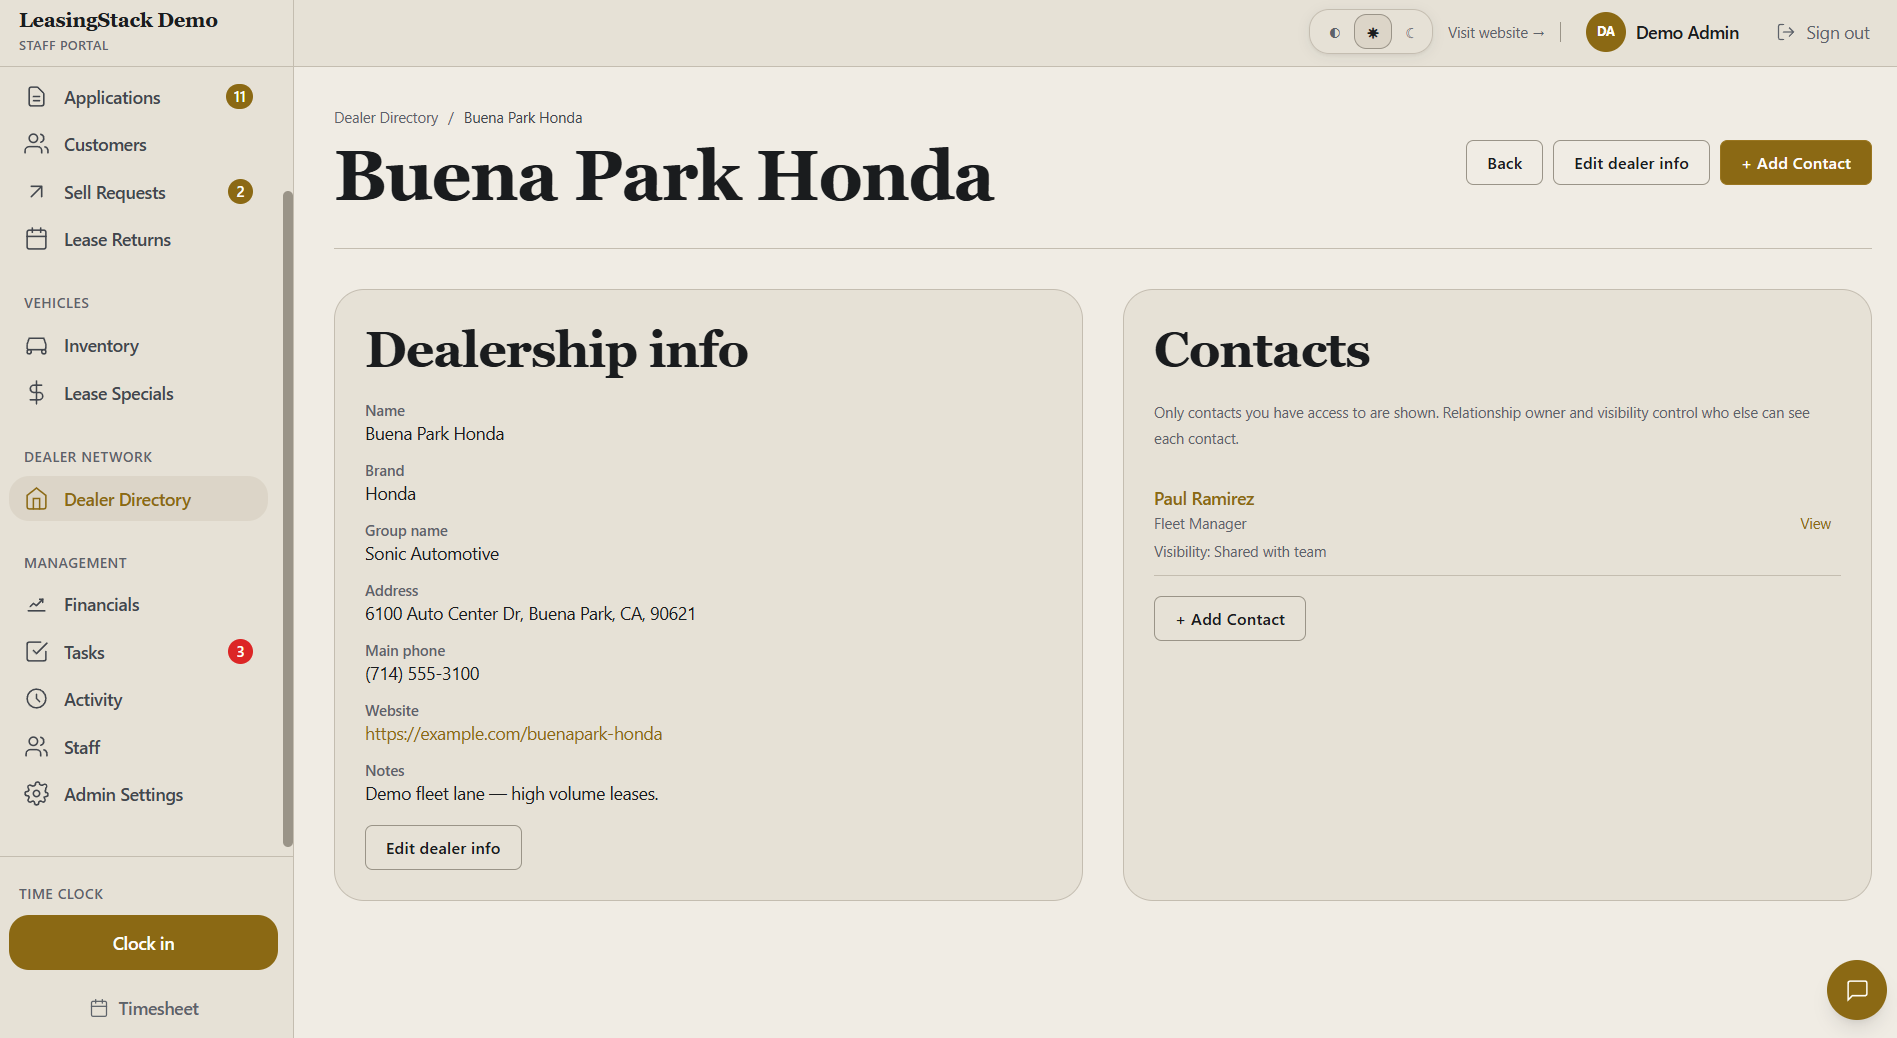
Task: Click the Customers people icon
Action: (37, 144)
